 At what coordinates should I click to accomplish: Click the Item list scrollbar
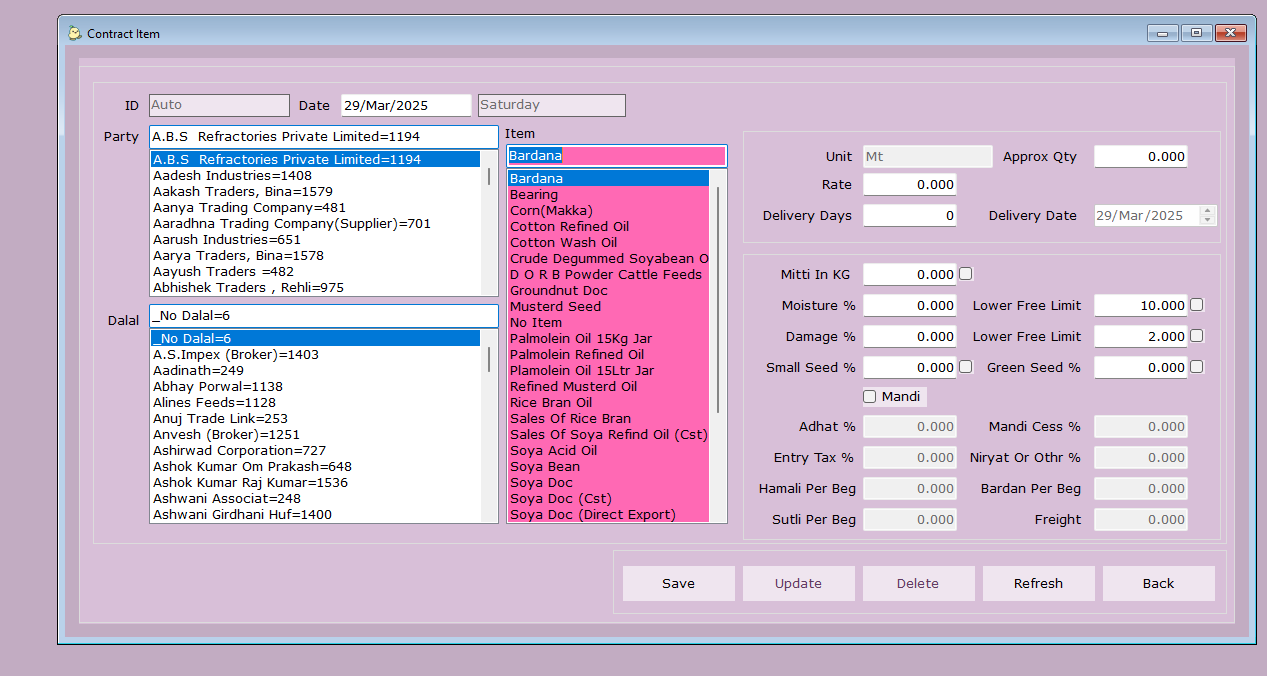pos(718,346)
